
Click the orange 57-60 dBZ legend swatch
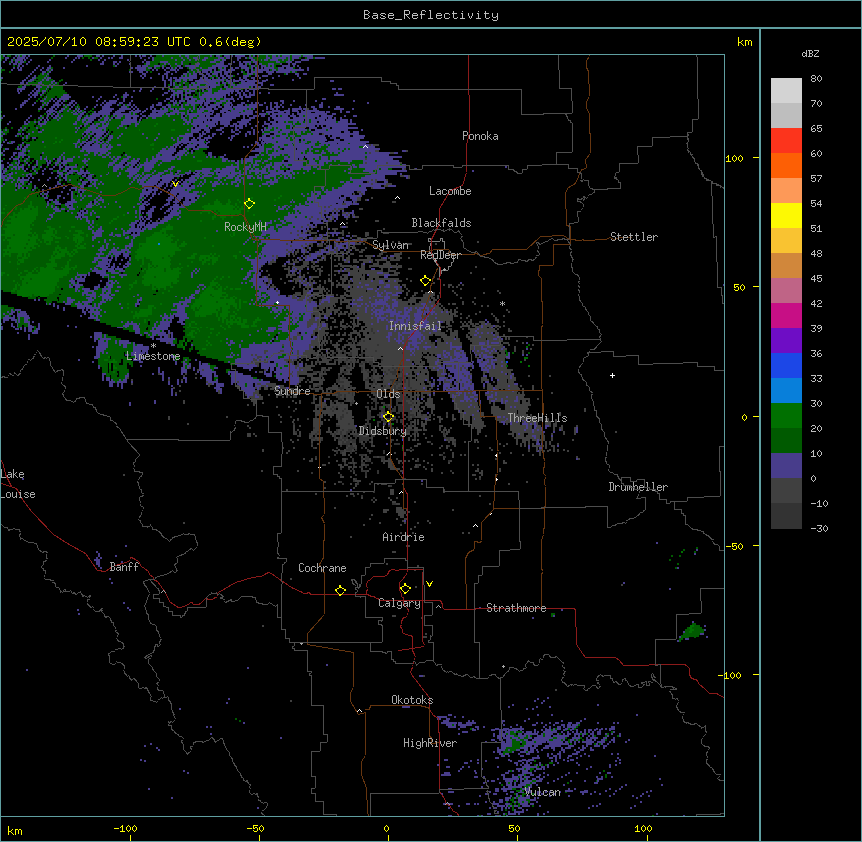coord(786,166)
